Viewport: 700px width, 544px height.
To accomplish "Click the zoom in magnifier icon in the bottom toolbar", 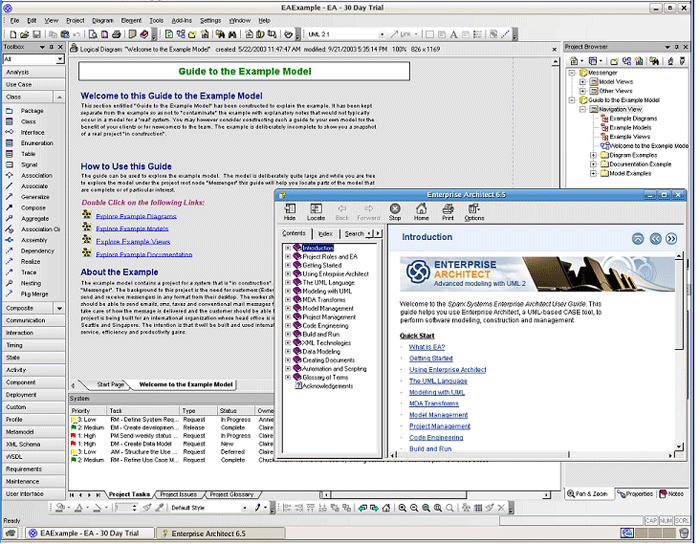I will point(402,508).
